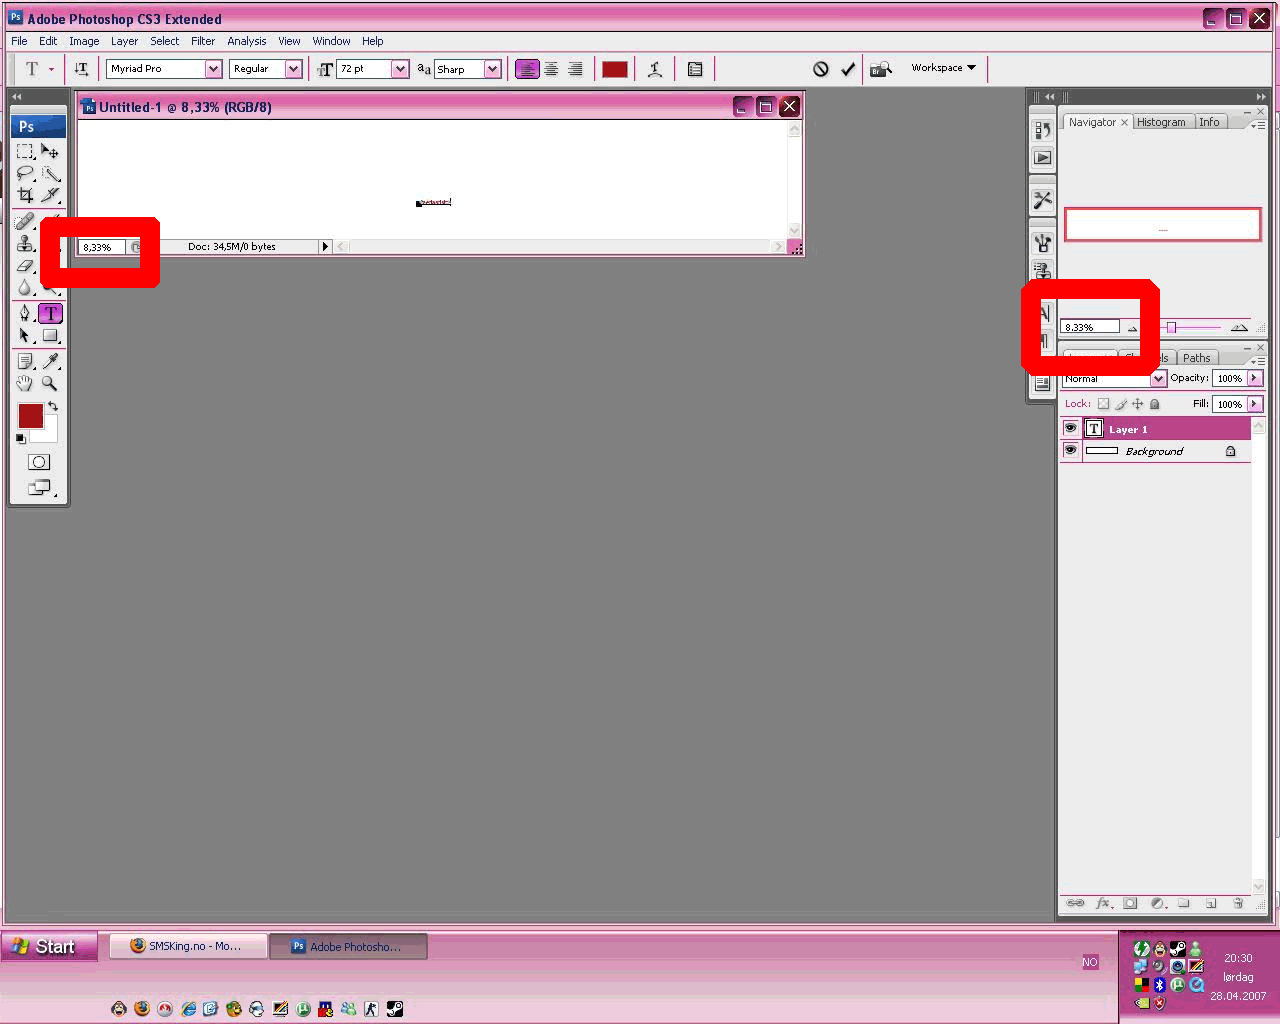Open the Regular font style dropdown

pos(293,69)
